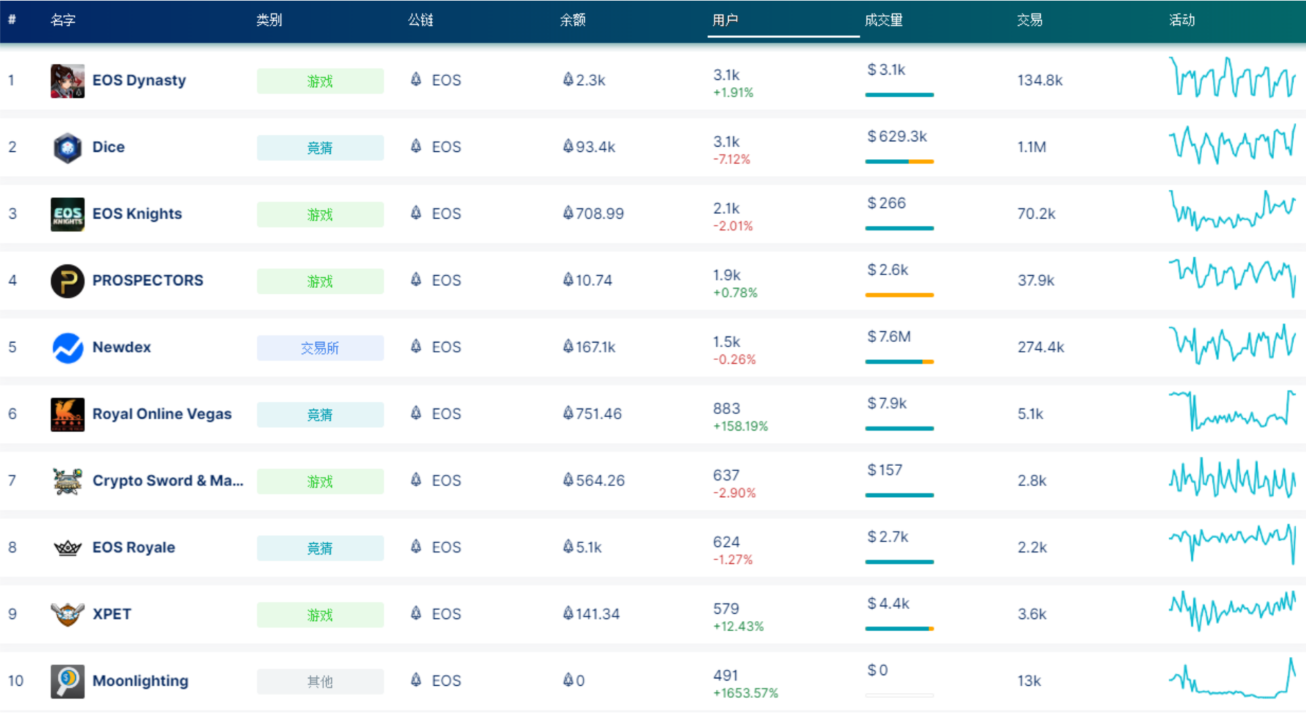1306x713 pixels.
Task: Open the EOS Royale crown icon
Action: (x=68, y=548)
